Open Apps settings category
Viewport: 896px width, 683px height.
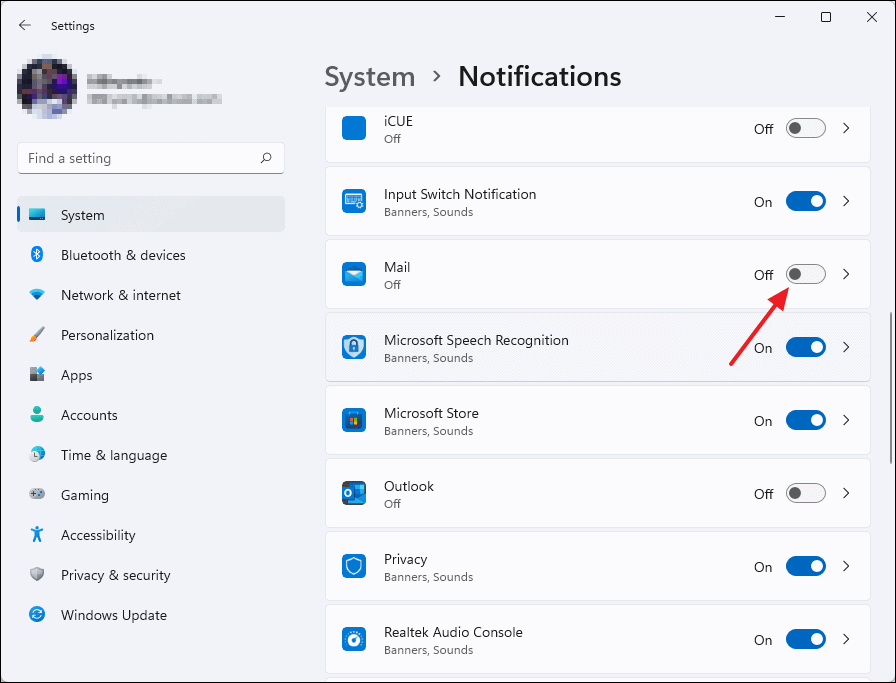(x=151, y=375)
